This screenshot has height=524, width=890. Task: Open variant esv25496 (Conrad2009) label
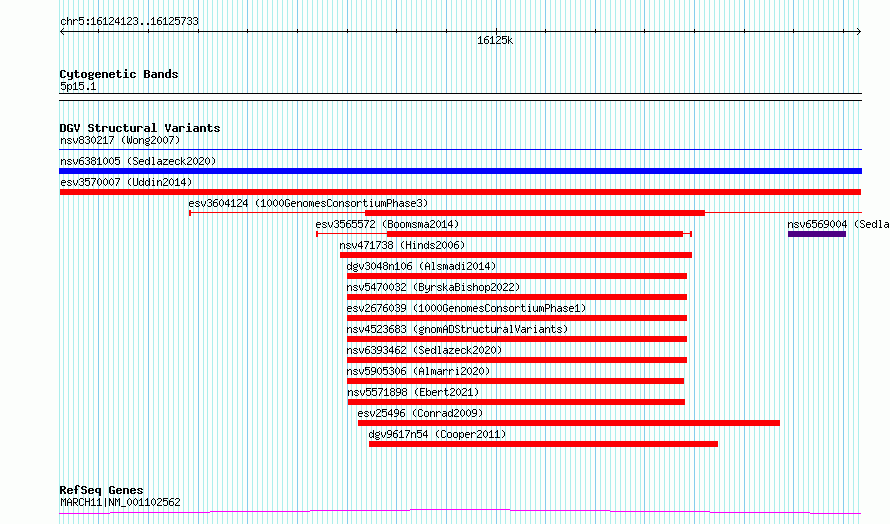point(420,413)
